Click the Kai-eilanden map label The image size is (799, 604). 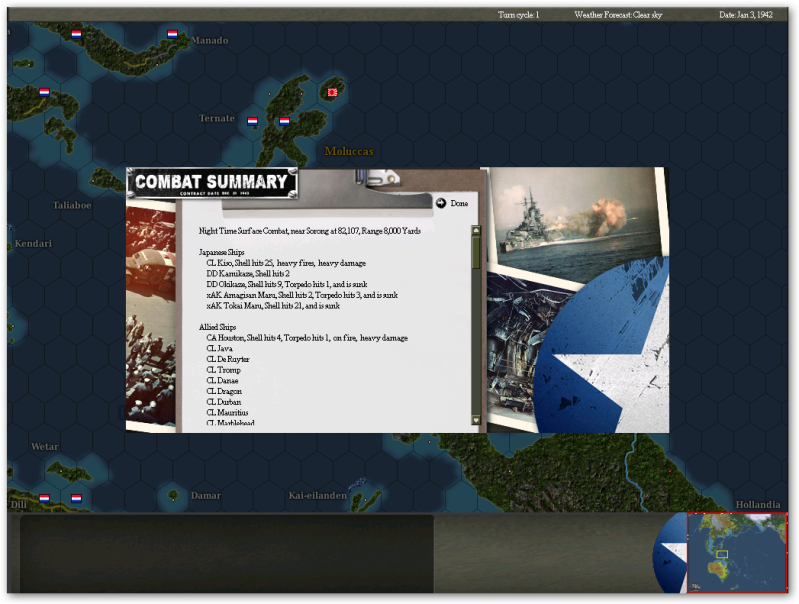tap(317, 495)
